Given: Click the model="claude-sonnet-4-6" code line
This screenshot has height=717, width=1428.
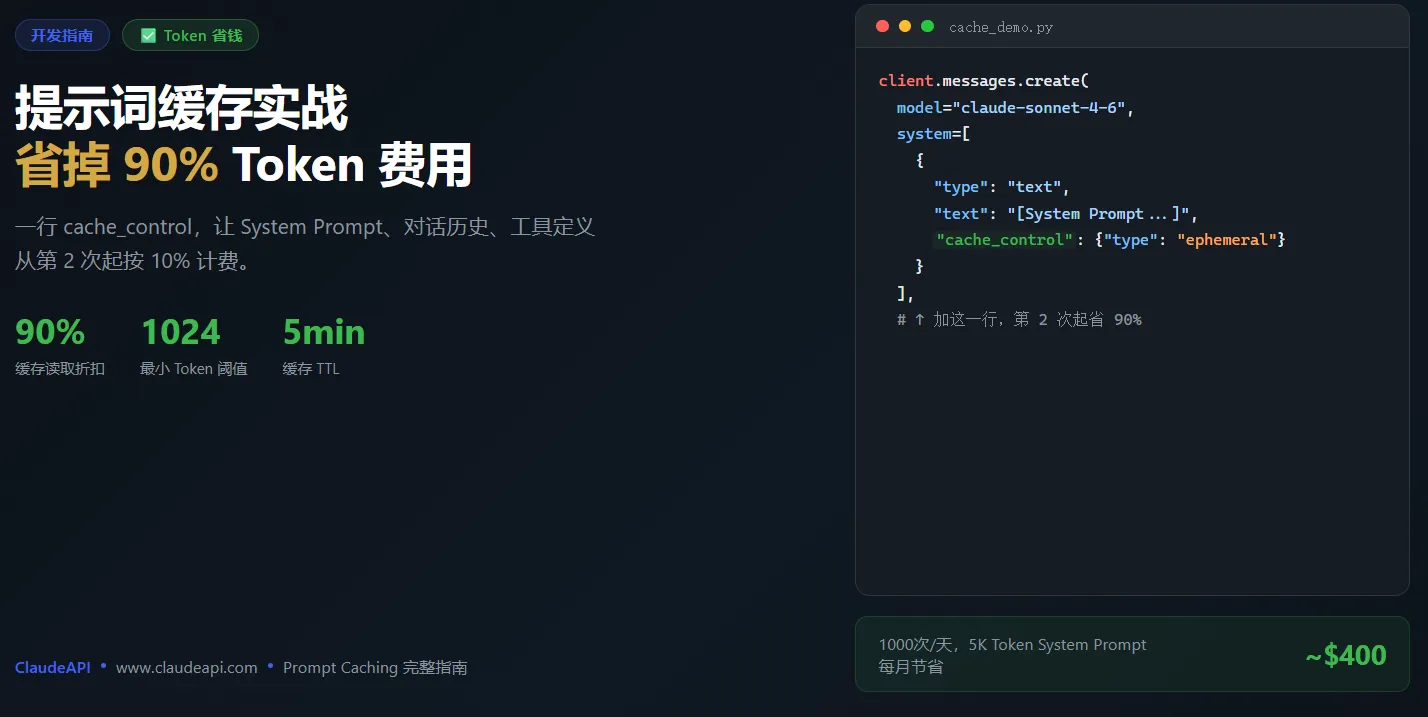Looking at the screenshot, I should pos(1016,107).
